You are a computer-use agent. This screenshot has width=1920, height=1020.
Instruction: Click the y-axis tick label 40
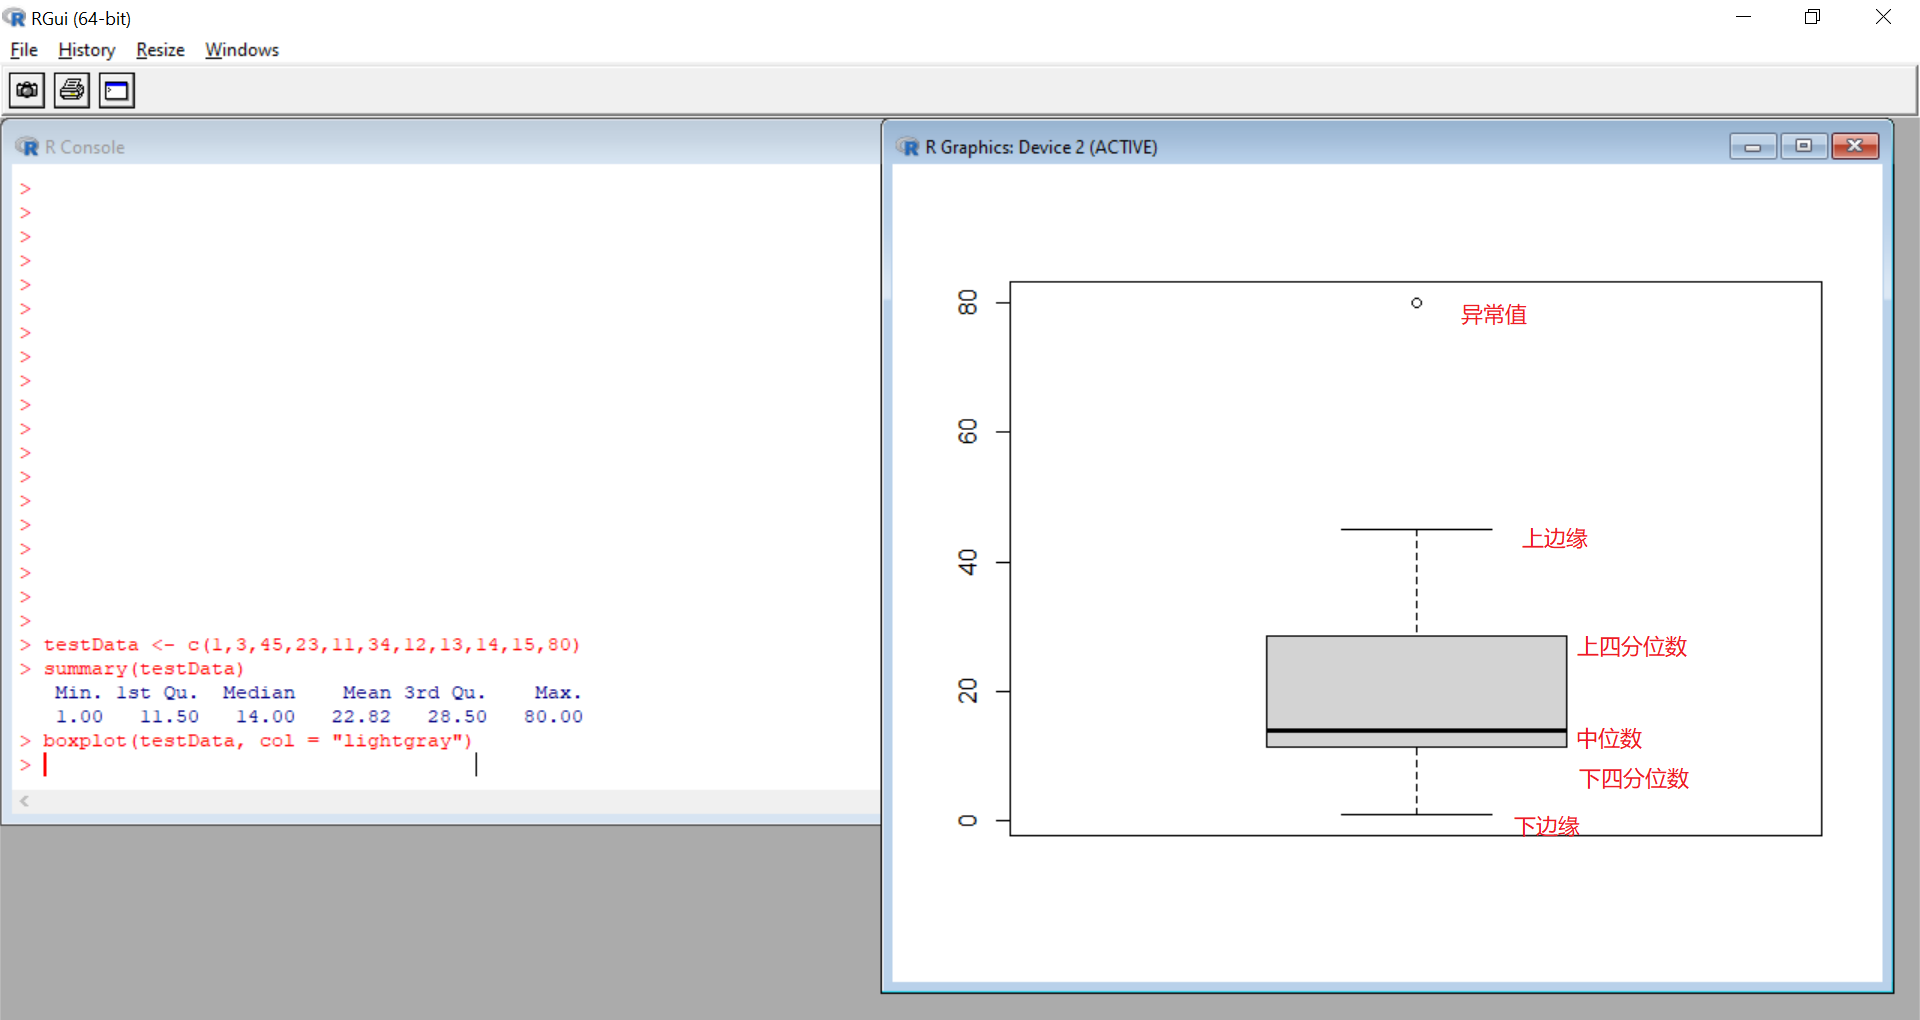(967, 562)
